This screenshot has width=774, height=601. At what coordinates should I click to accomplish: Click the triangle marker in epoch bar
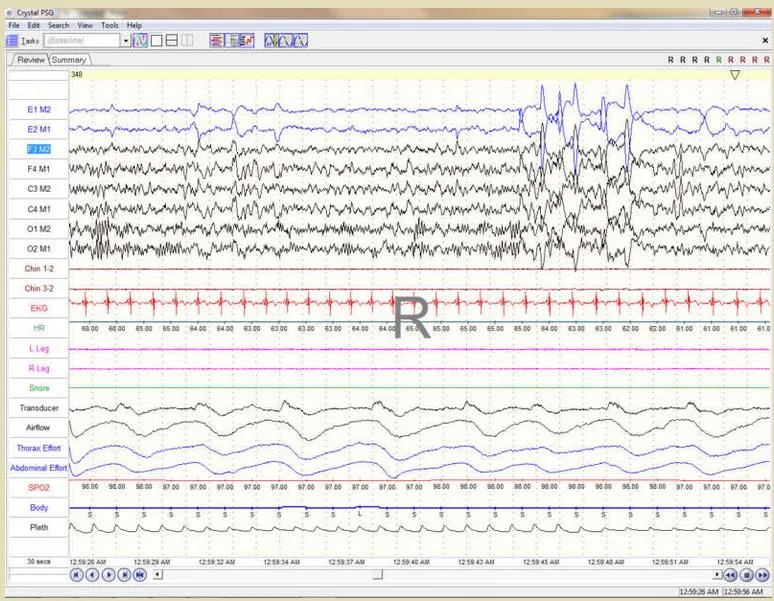tap(735, 75)
